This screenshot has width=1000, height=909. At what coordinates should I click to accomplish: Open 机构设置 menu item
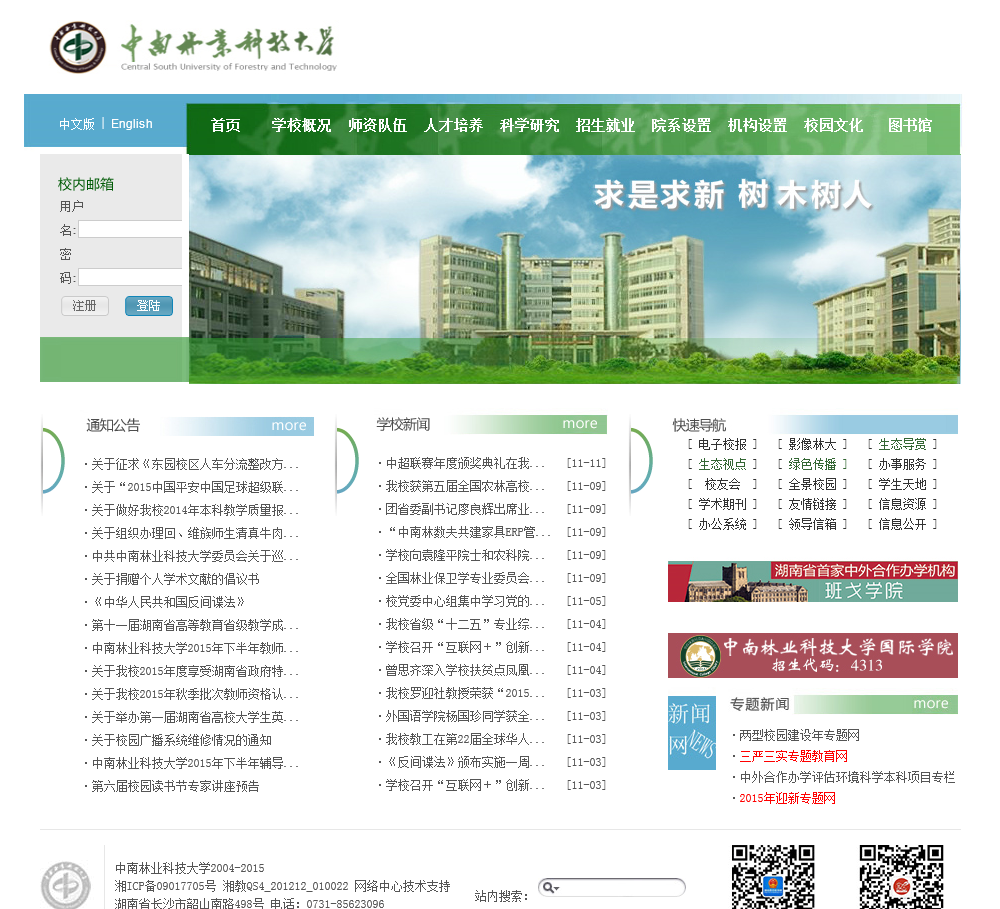click(758, 125)
